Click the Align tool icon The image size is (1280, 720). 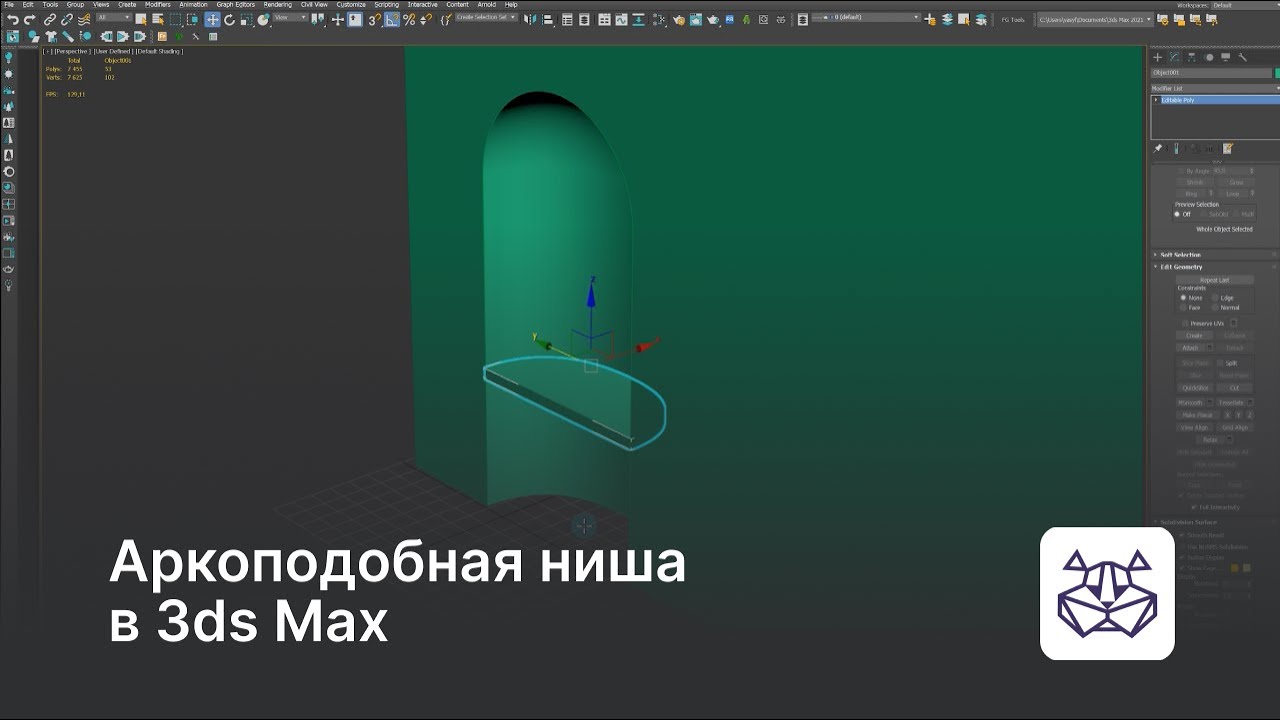pyautogui.click(x=548, y=19)
